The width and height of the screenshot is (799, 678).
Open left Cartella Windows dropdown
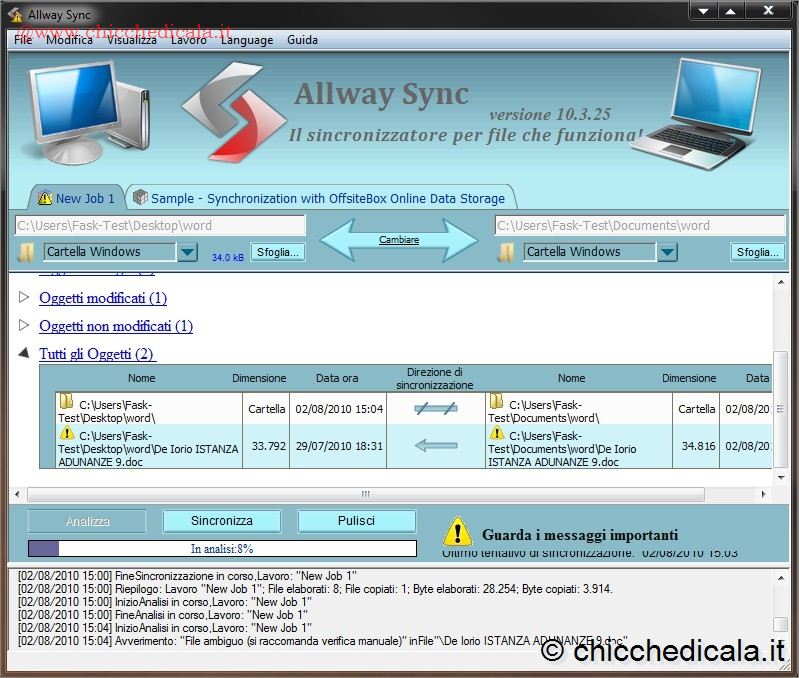click(x=187, y=252)
